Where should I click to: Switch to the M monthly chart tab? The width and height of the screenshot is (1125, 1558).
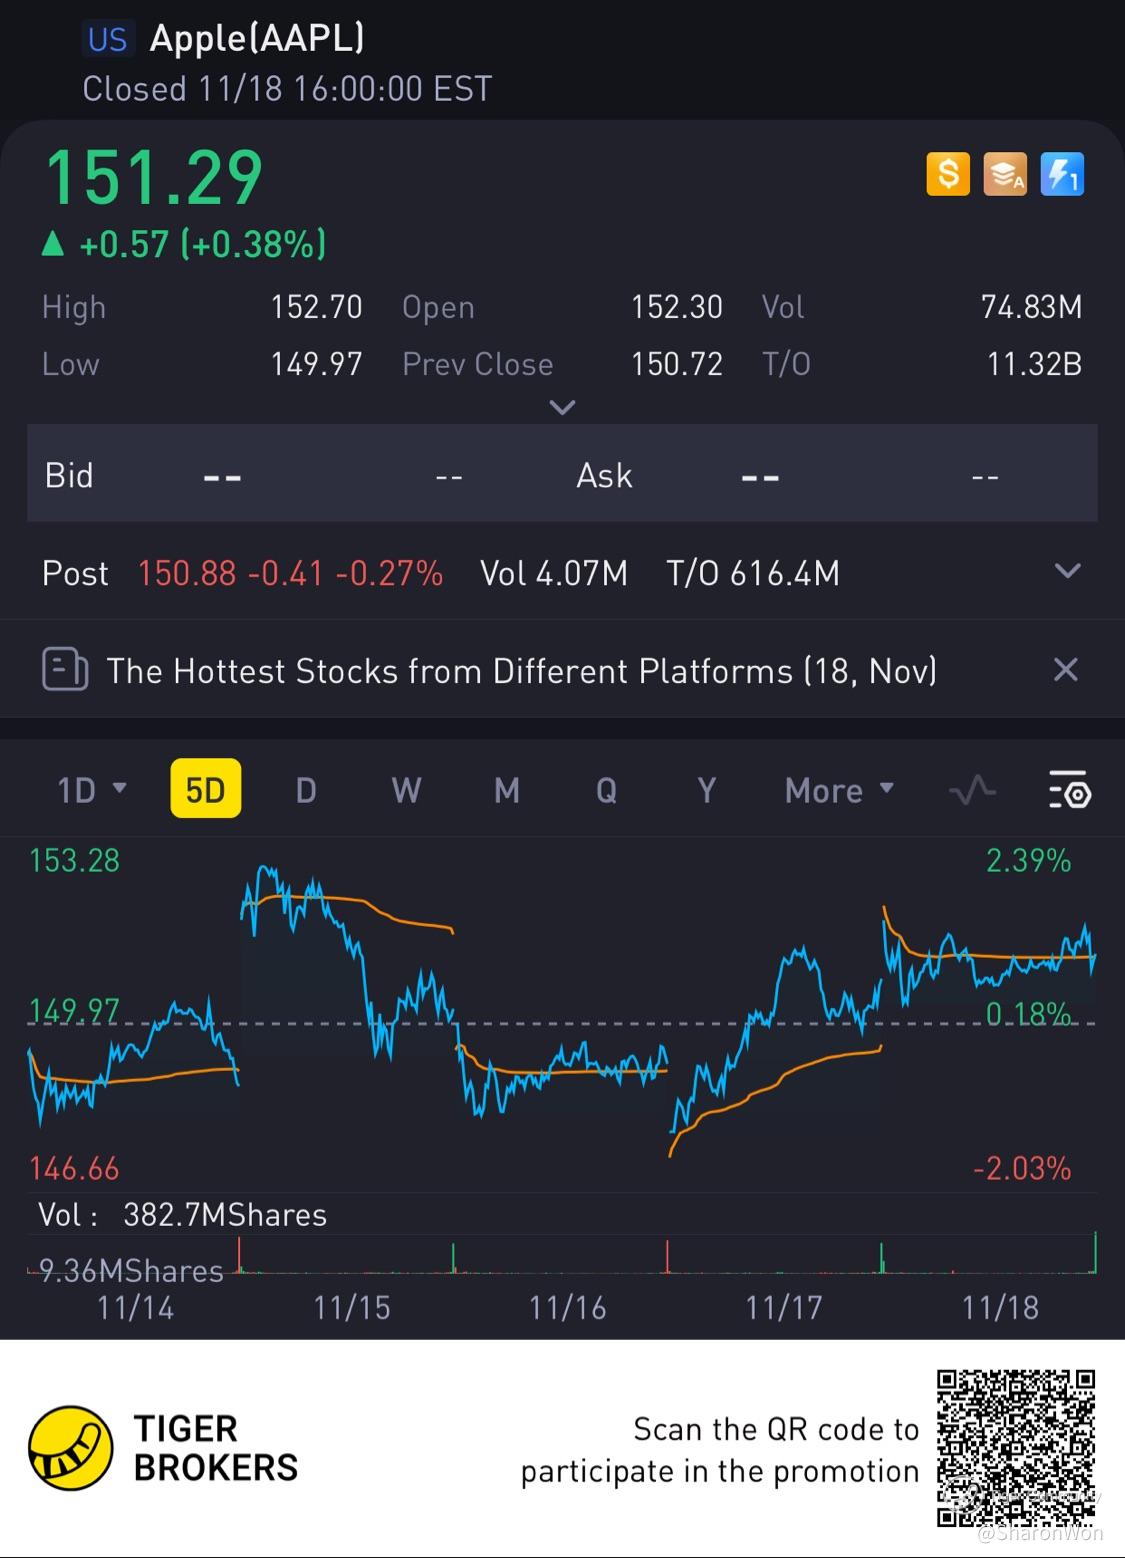click(x=507, y=790)
